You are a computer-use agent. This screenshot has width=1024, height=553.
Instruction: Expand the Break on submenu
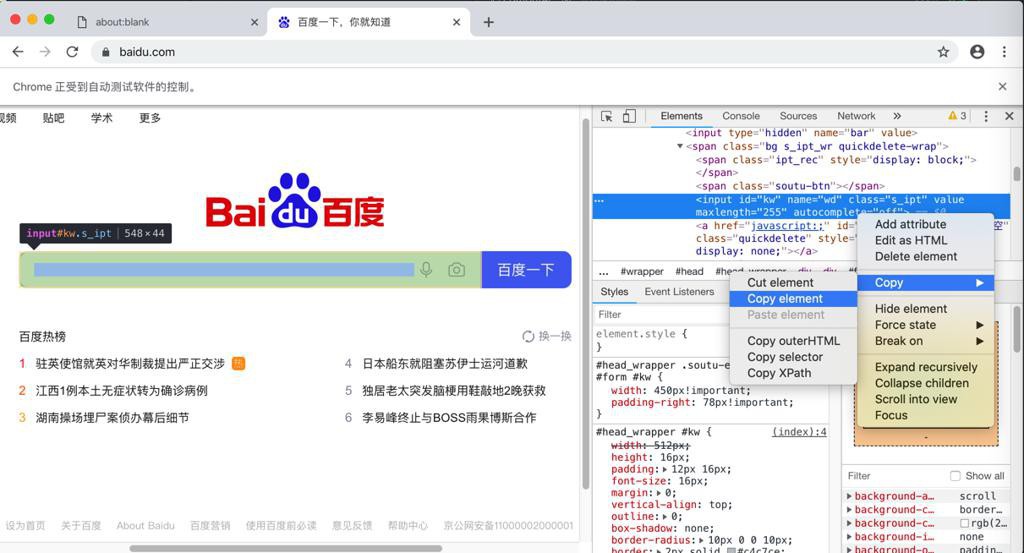[x=925, y=341]
